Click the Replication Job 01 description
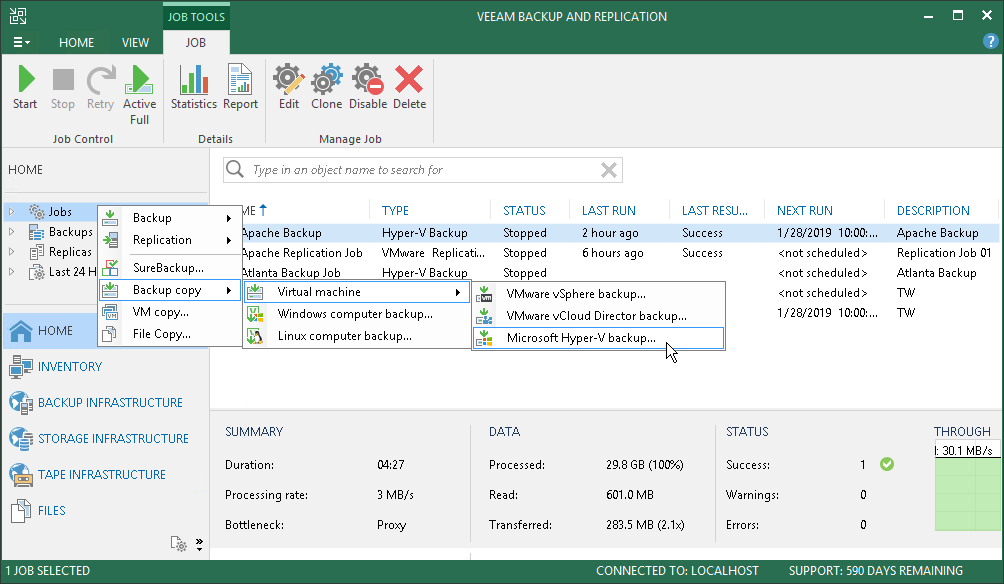The width and height of the screenshot is (1004, 584). point(944,253)
